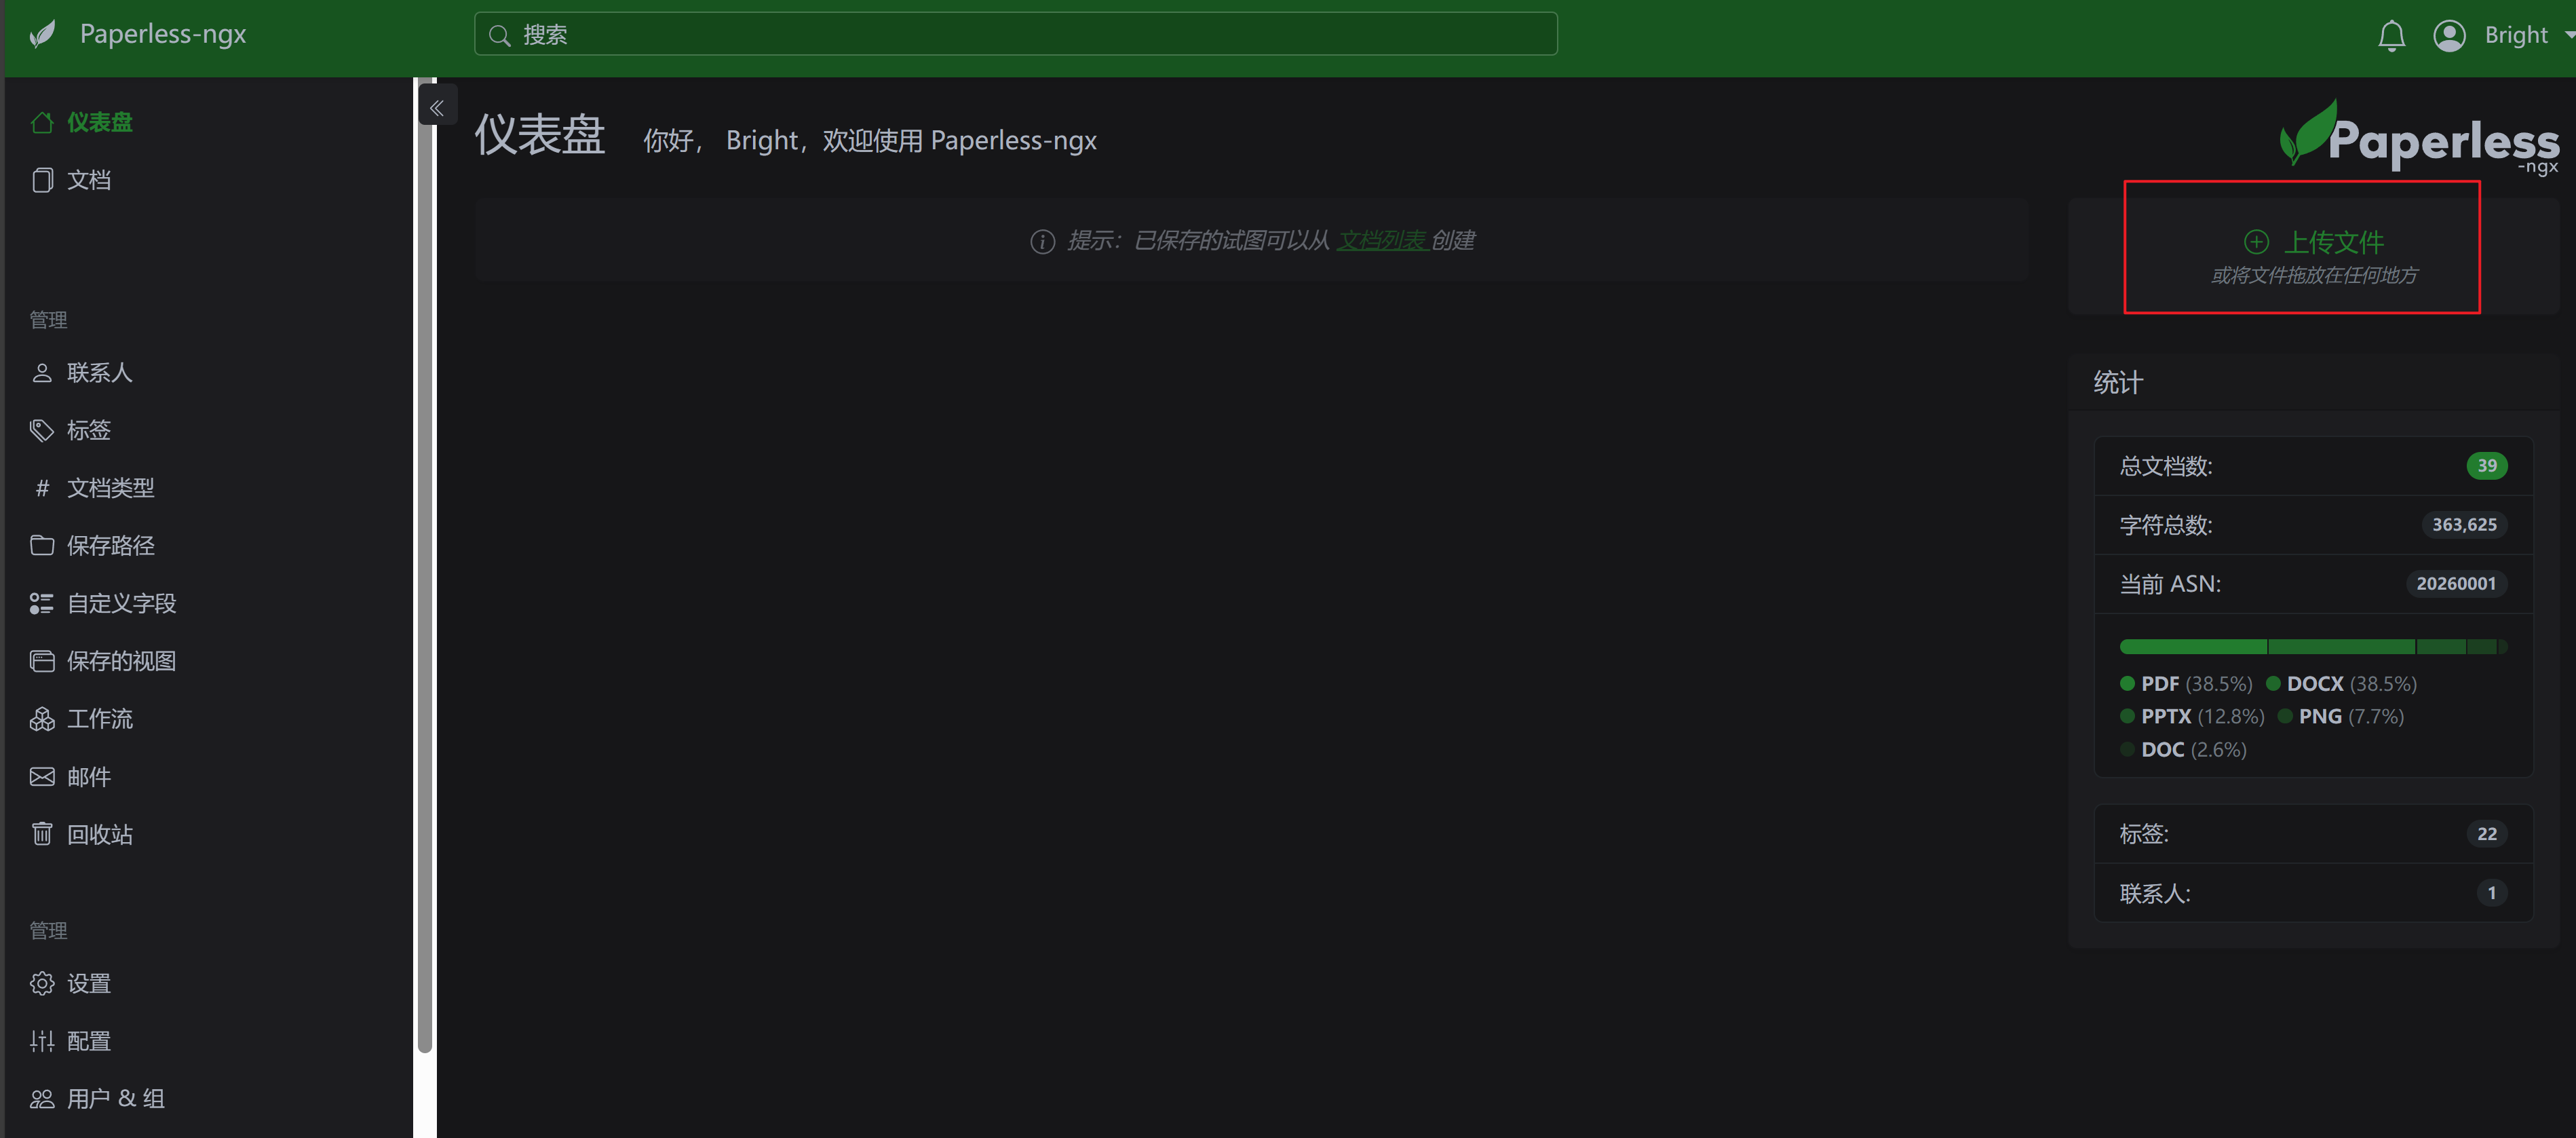2576x1138 pixels.
Task: Click the 'PPTX (12.8%)' legend entry
Action: point(2192,716)
